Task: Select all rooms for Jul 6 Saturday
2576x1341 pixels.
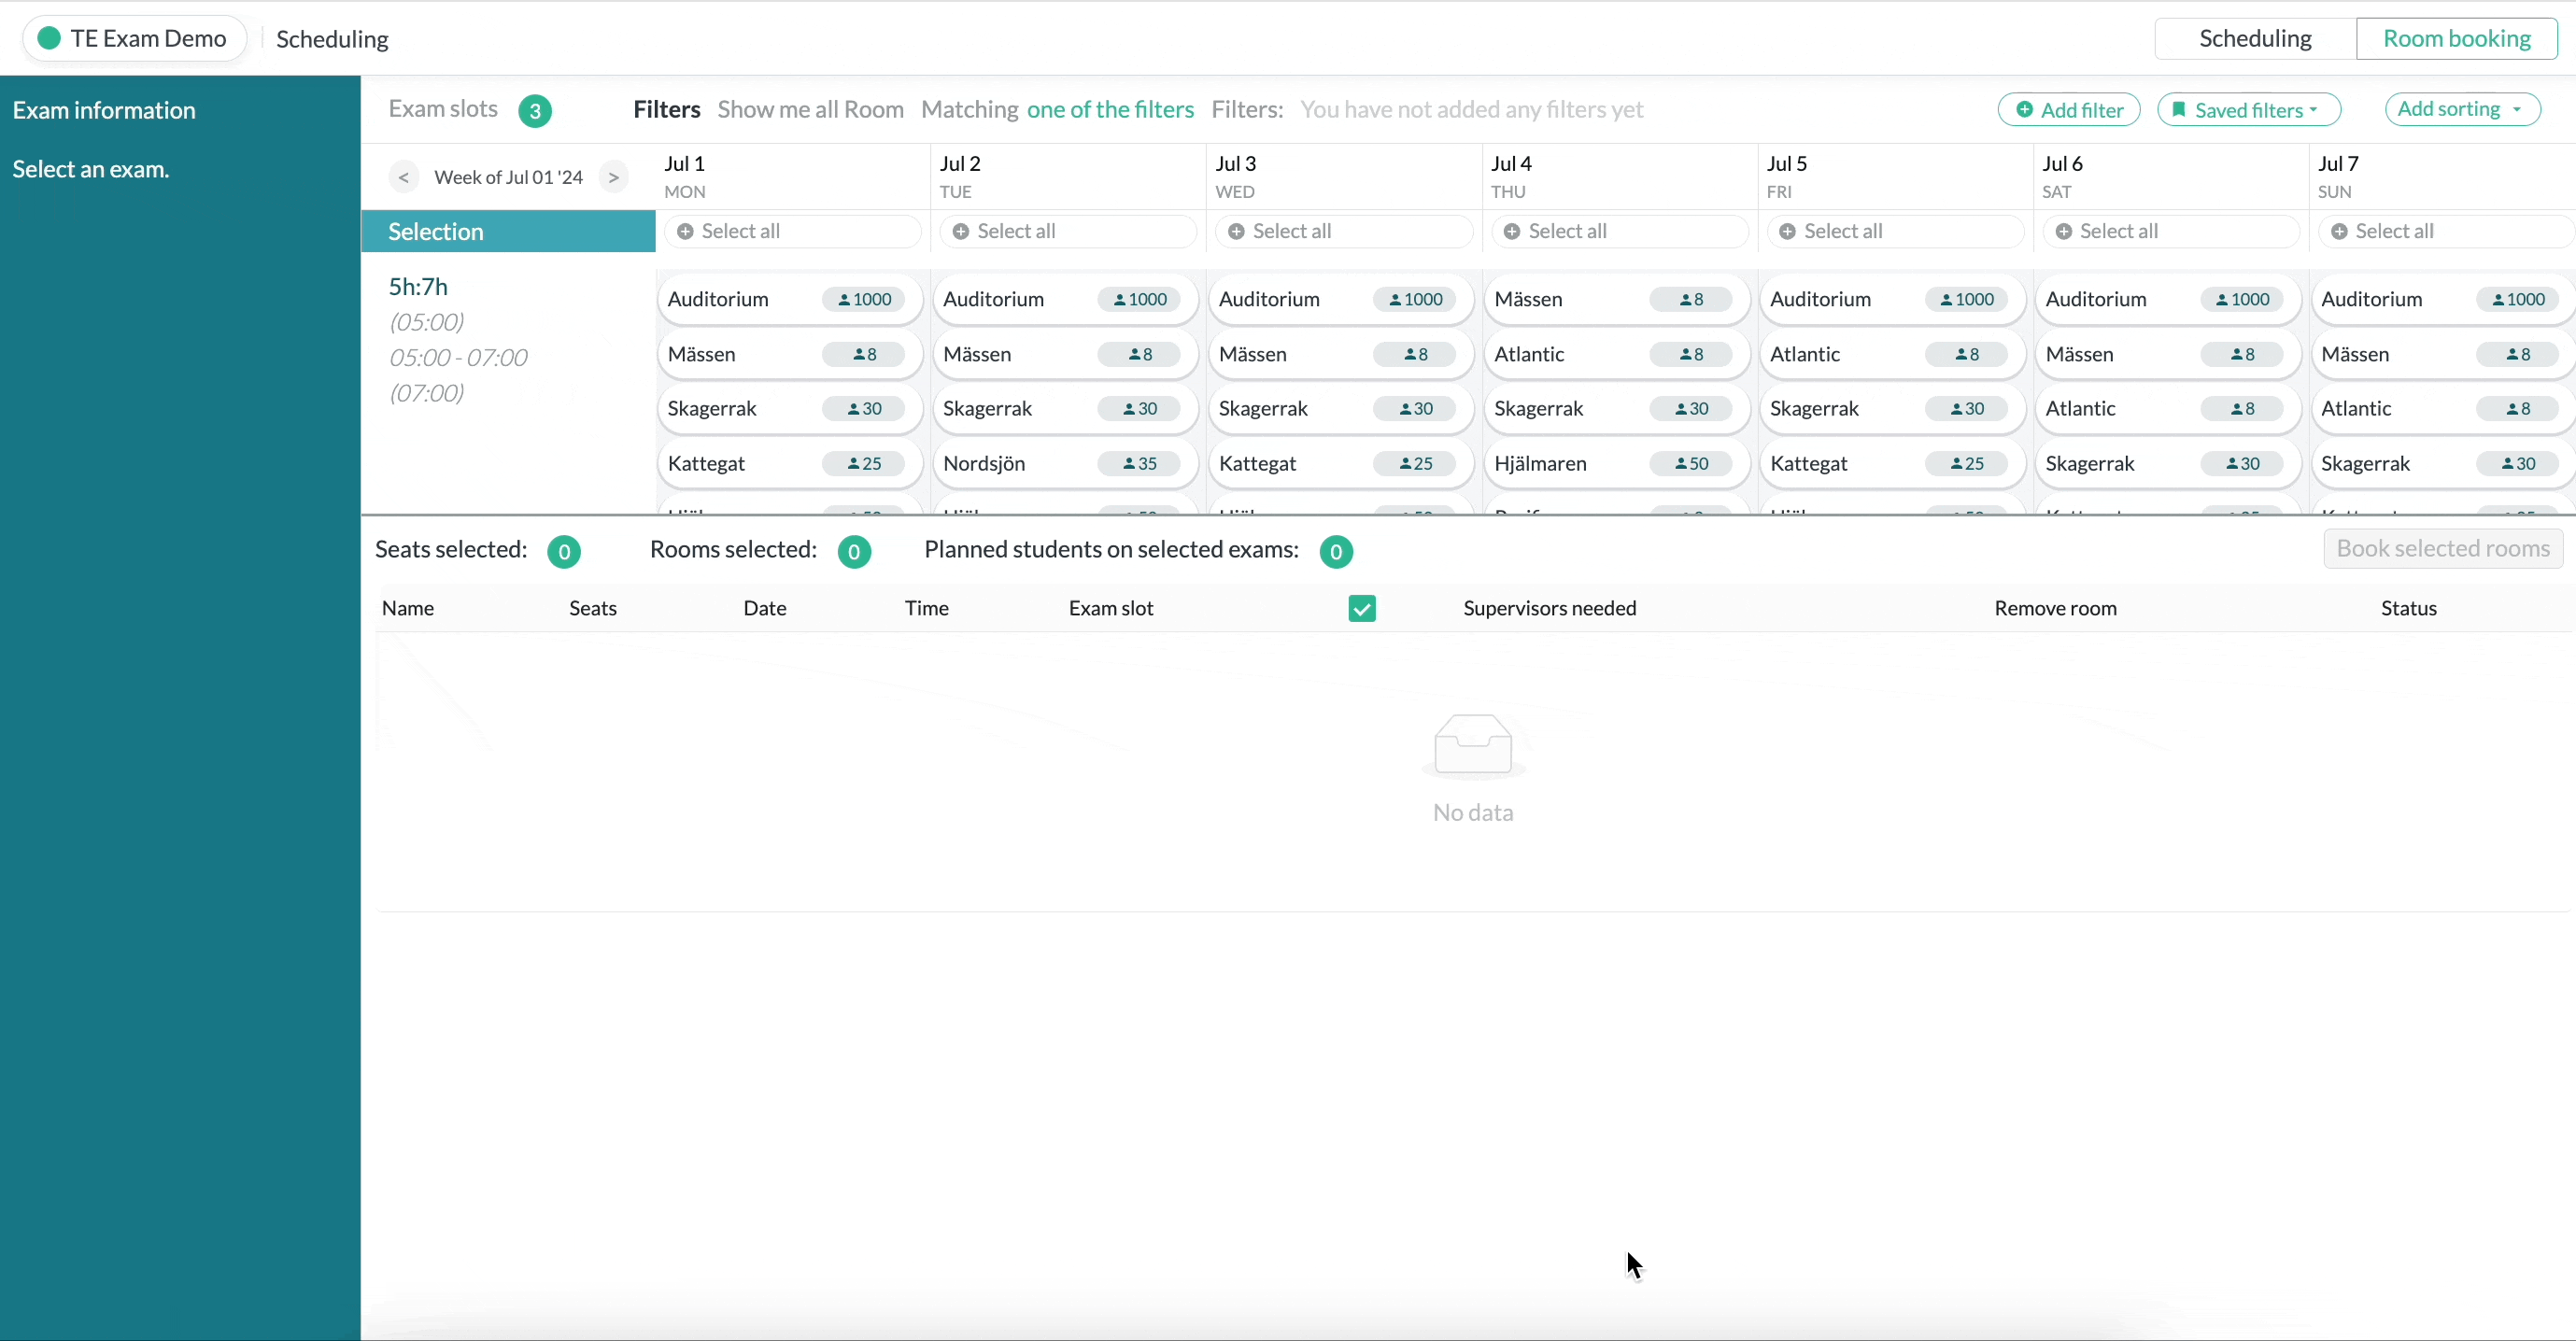Action: click(x=2170, y=232)
